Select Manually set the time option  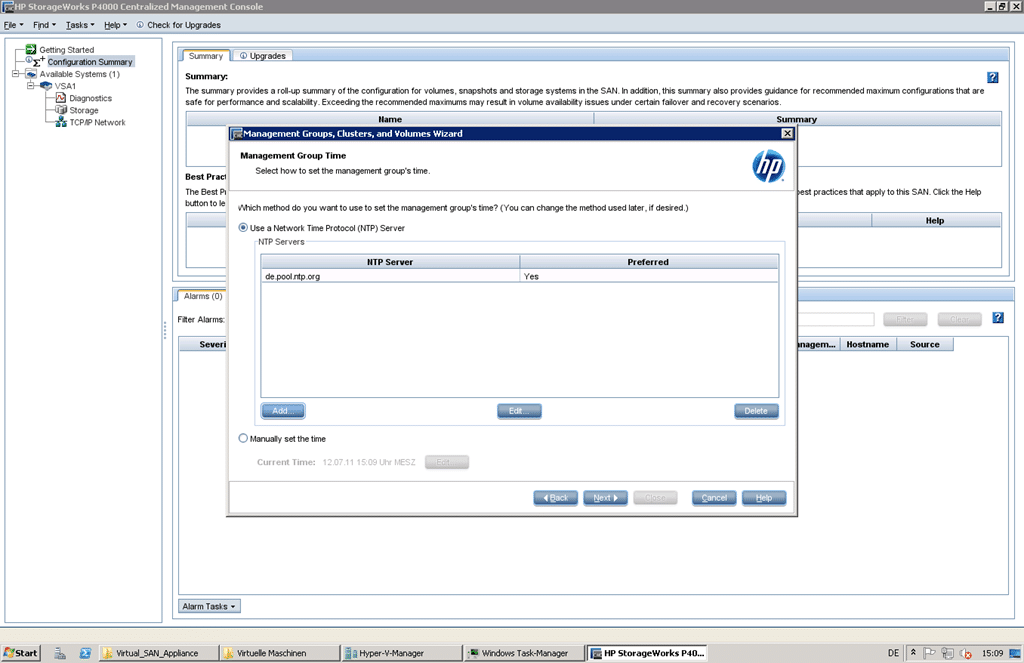(243, 438)
